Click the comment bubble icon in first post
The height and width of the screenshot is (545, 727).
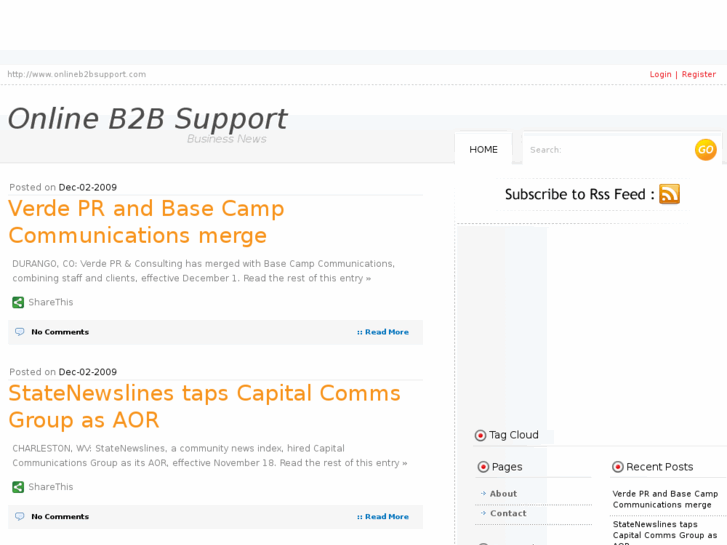[19, 332]
